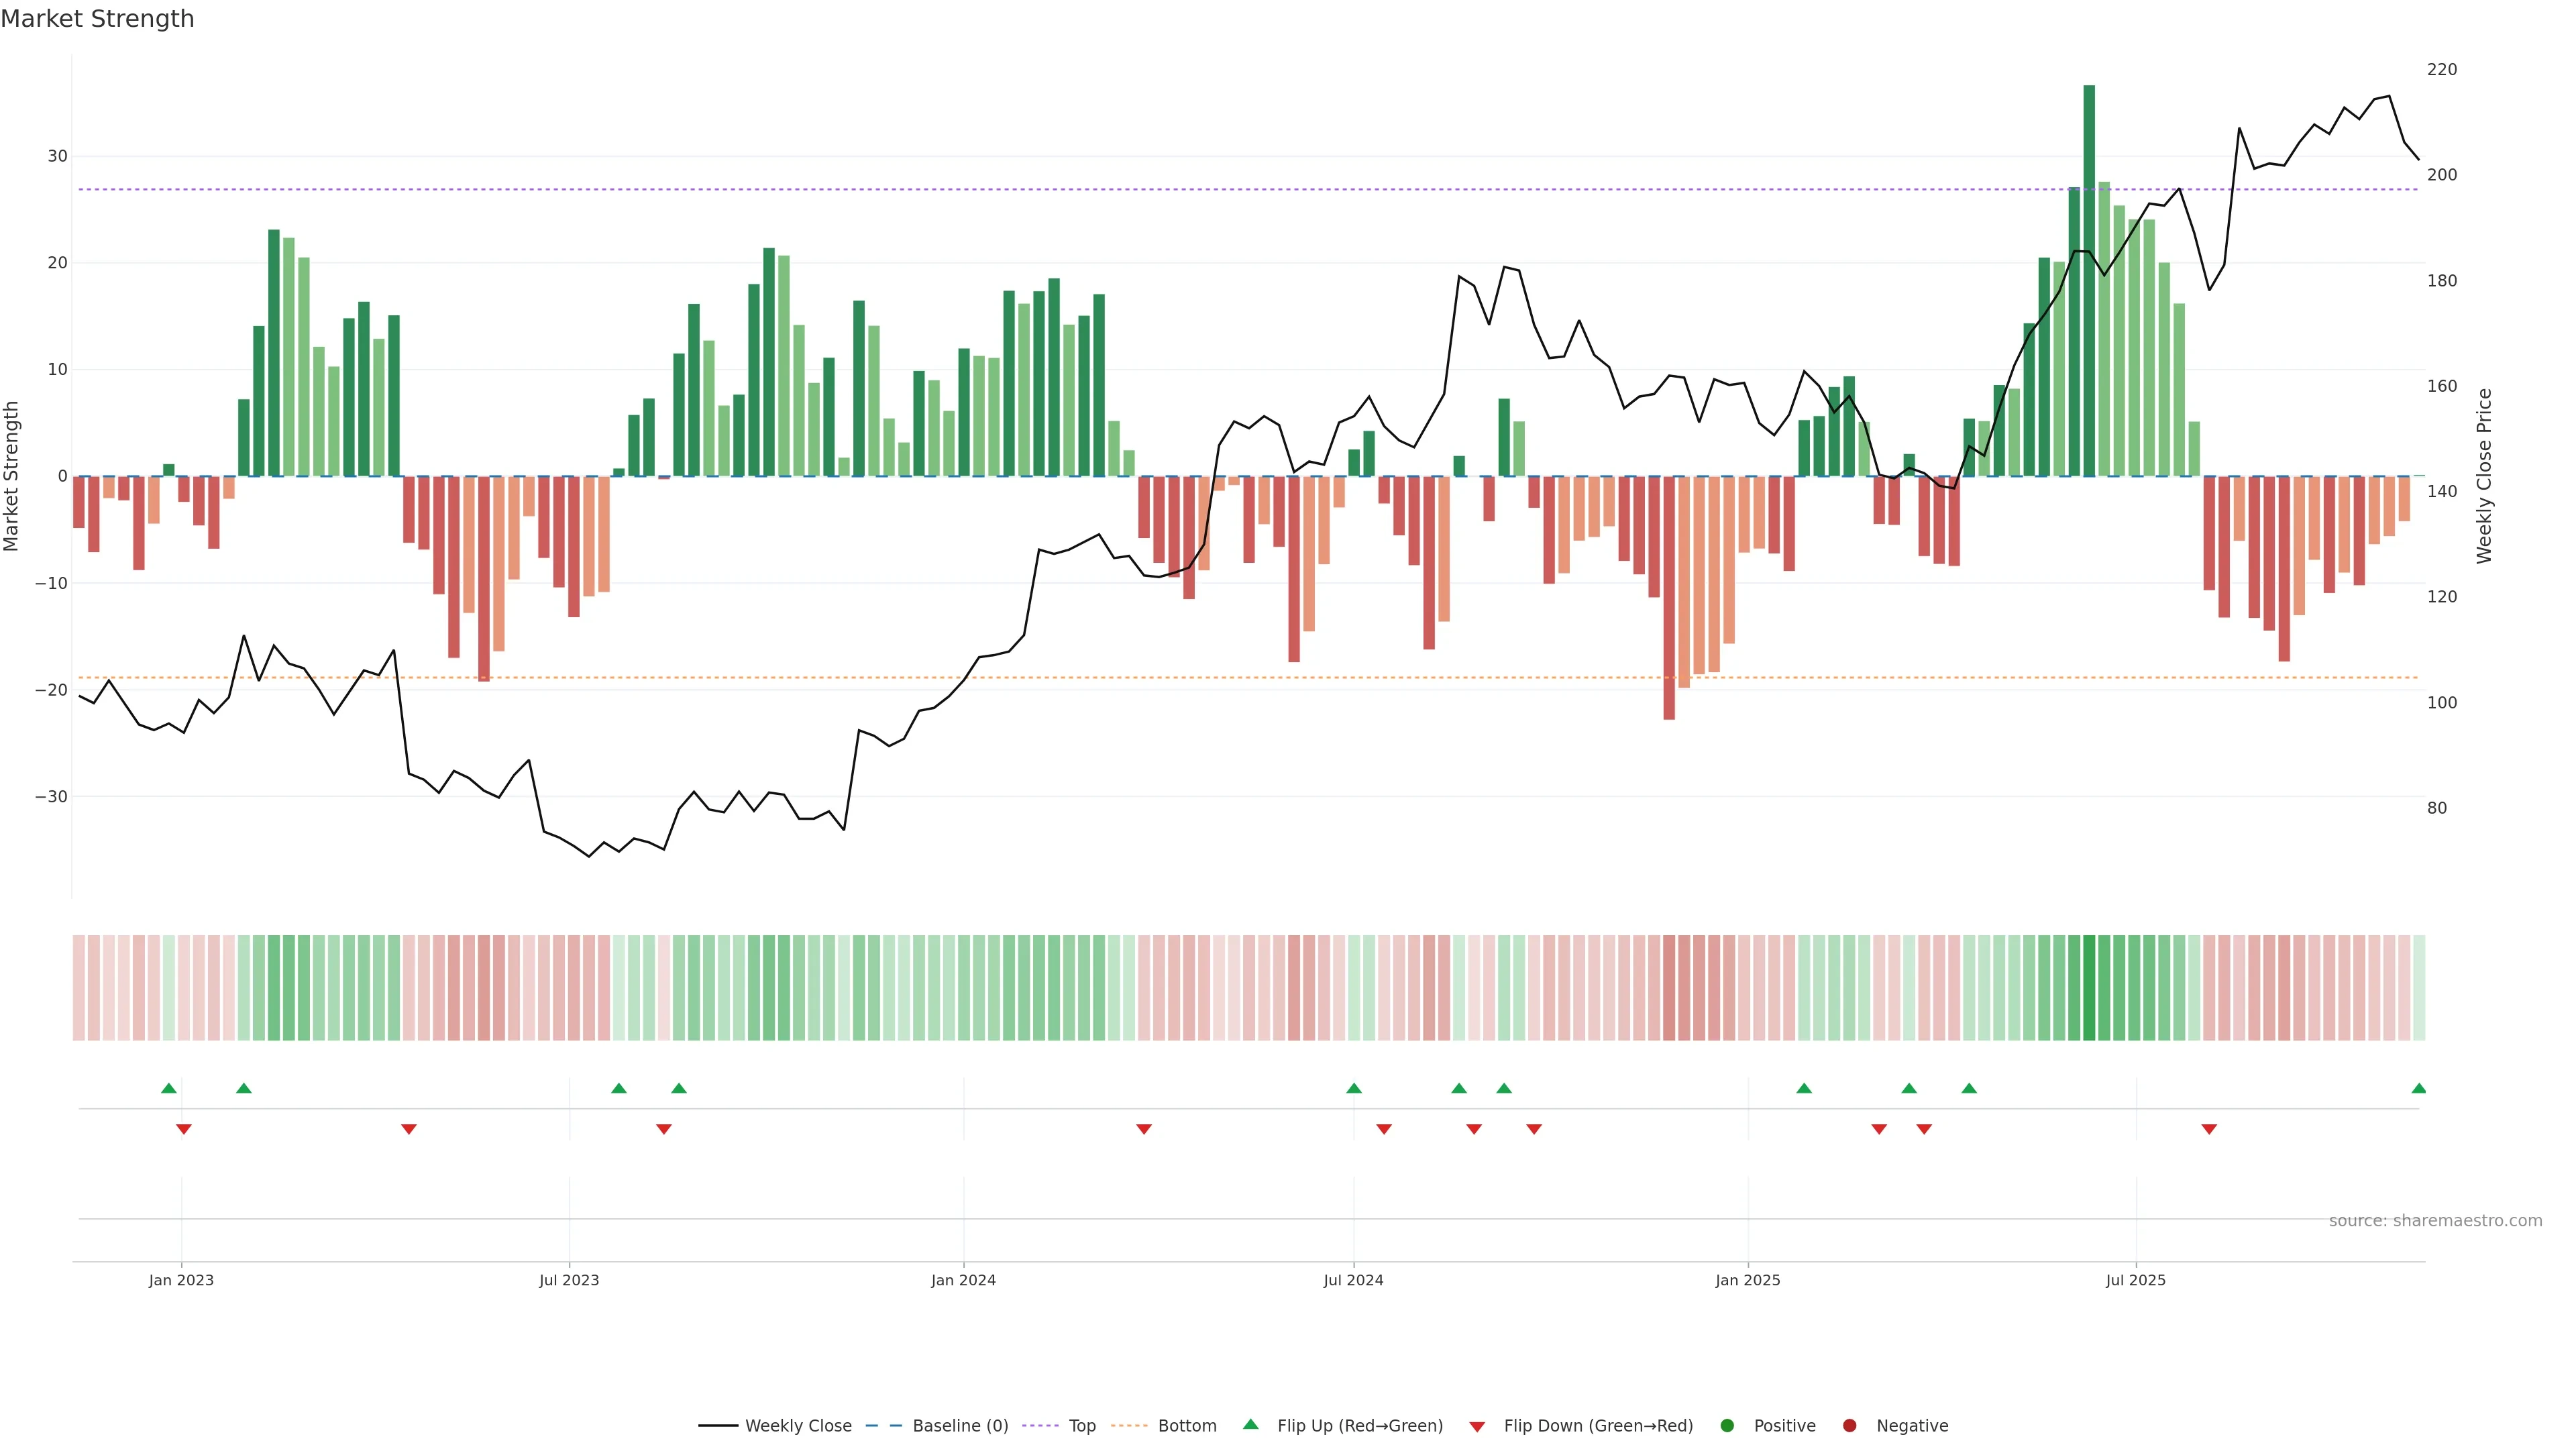Click the Weekly Close Price axis title
Viewport: 2576px width, 1449px height.
[2484, 476]
